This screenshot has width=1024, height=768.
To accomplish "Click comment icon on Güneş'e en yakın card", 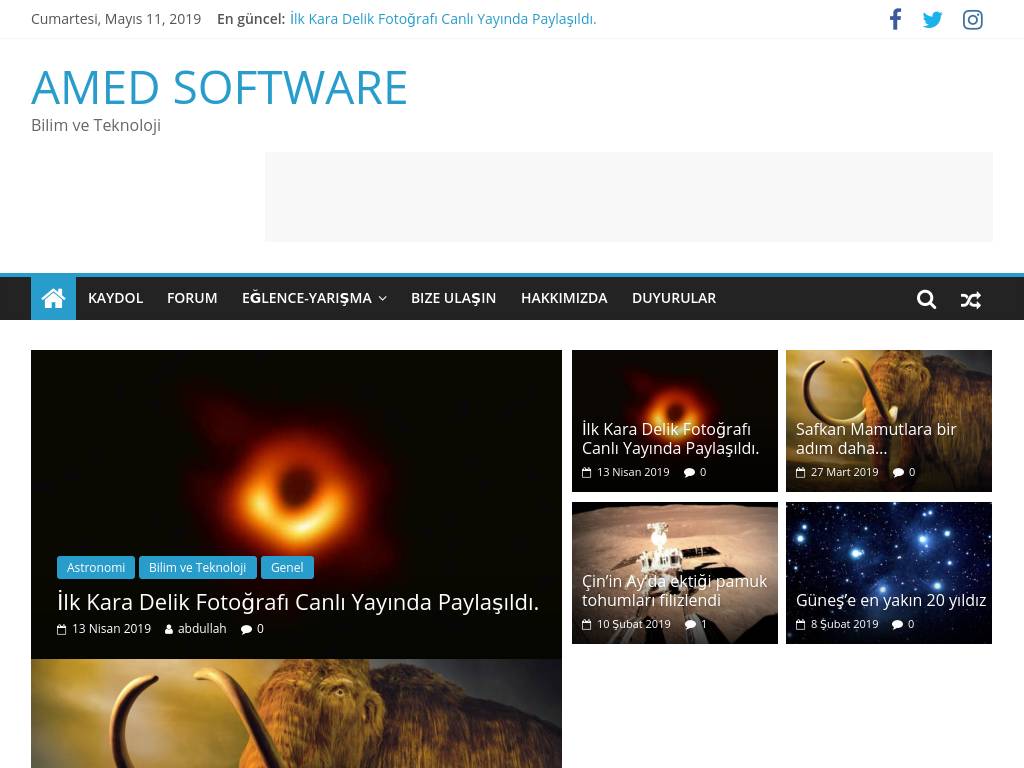I will 897,624.
